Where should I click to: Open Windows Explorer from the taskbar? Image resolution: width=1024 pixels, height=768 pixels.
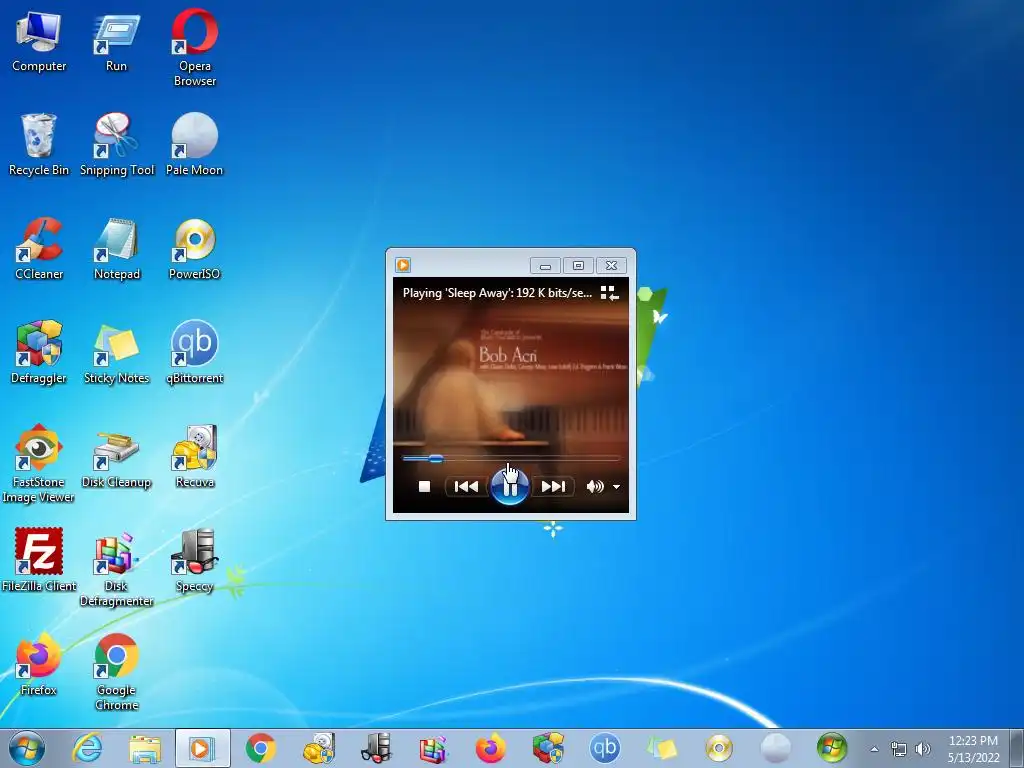(x=145, y=748)
